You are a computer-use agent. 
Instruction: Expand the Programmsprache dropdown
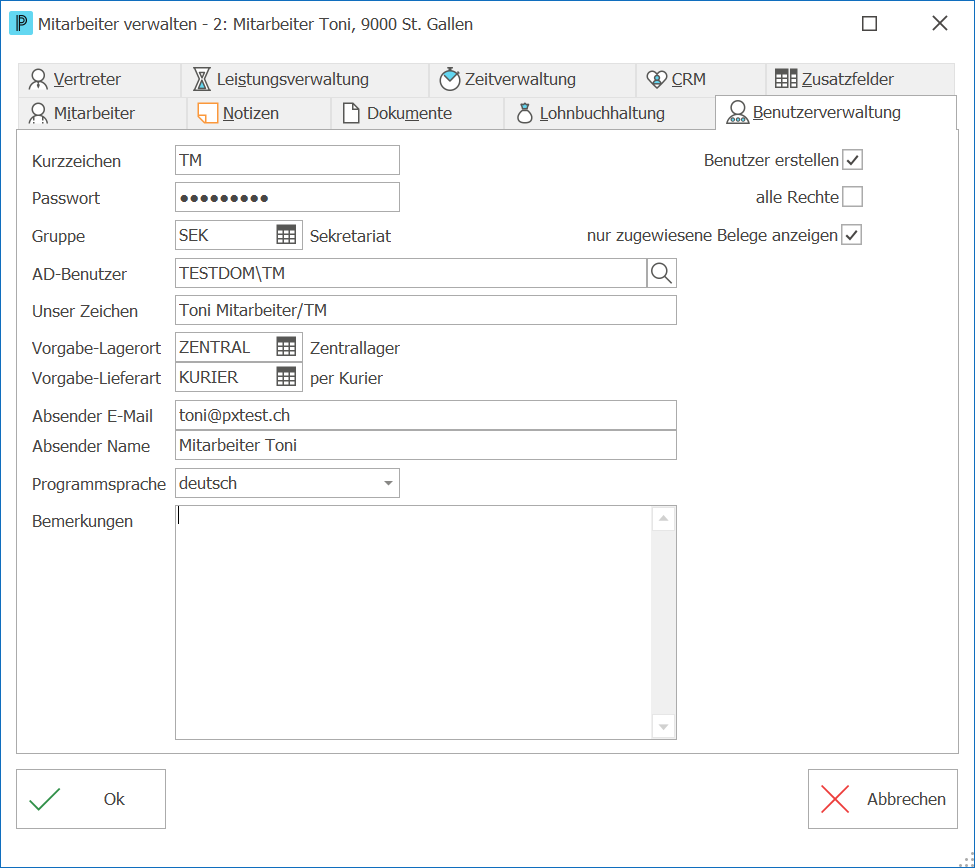388,483
